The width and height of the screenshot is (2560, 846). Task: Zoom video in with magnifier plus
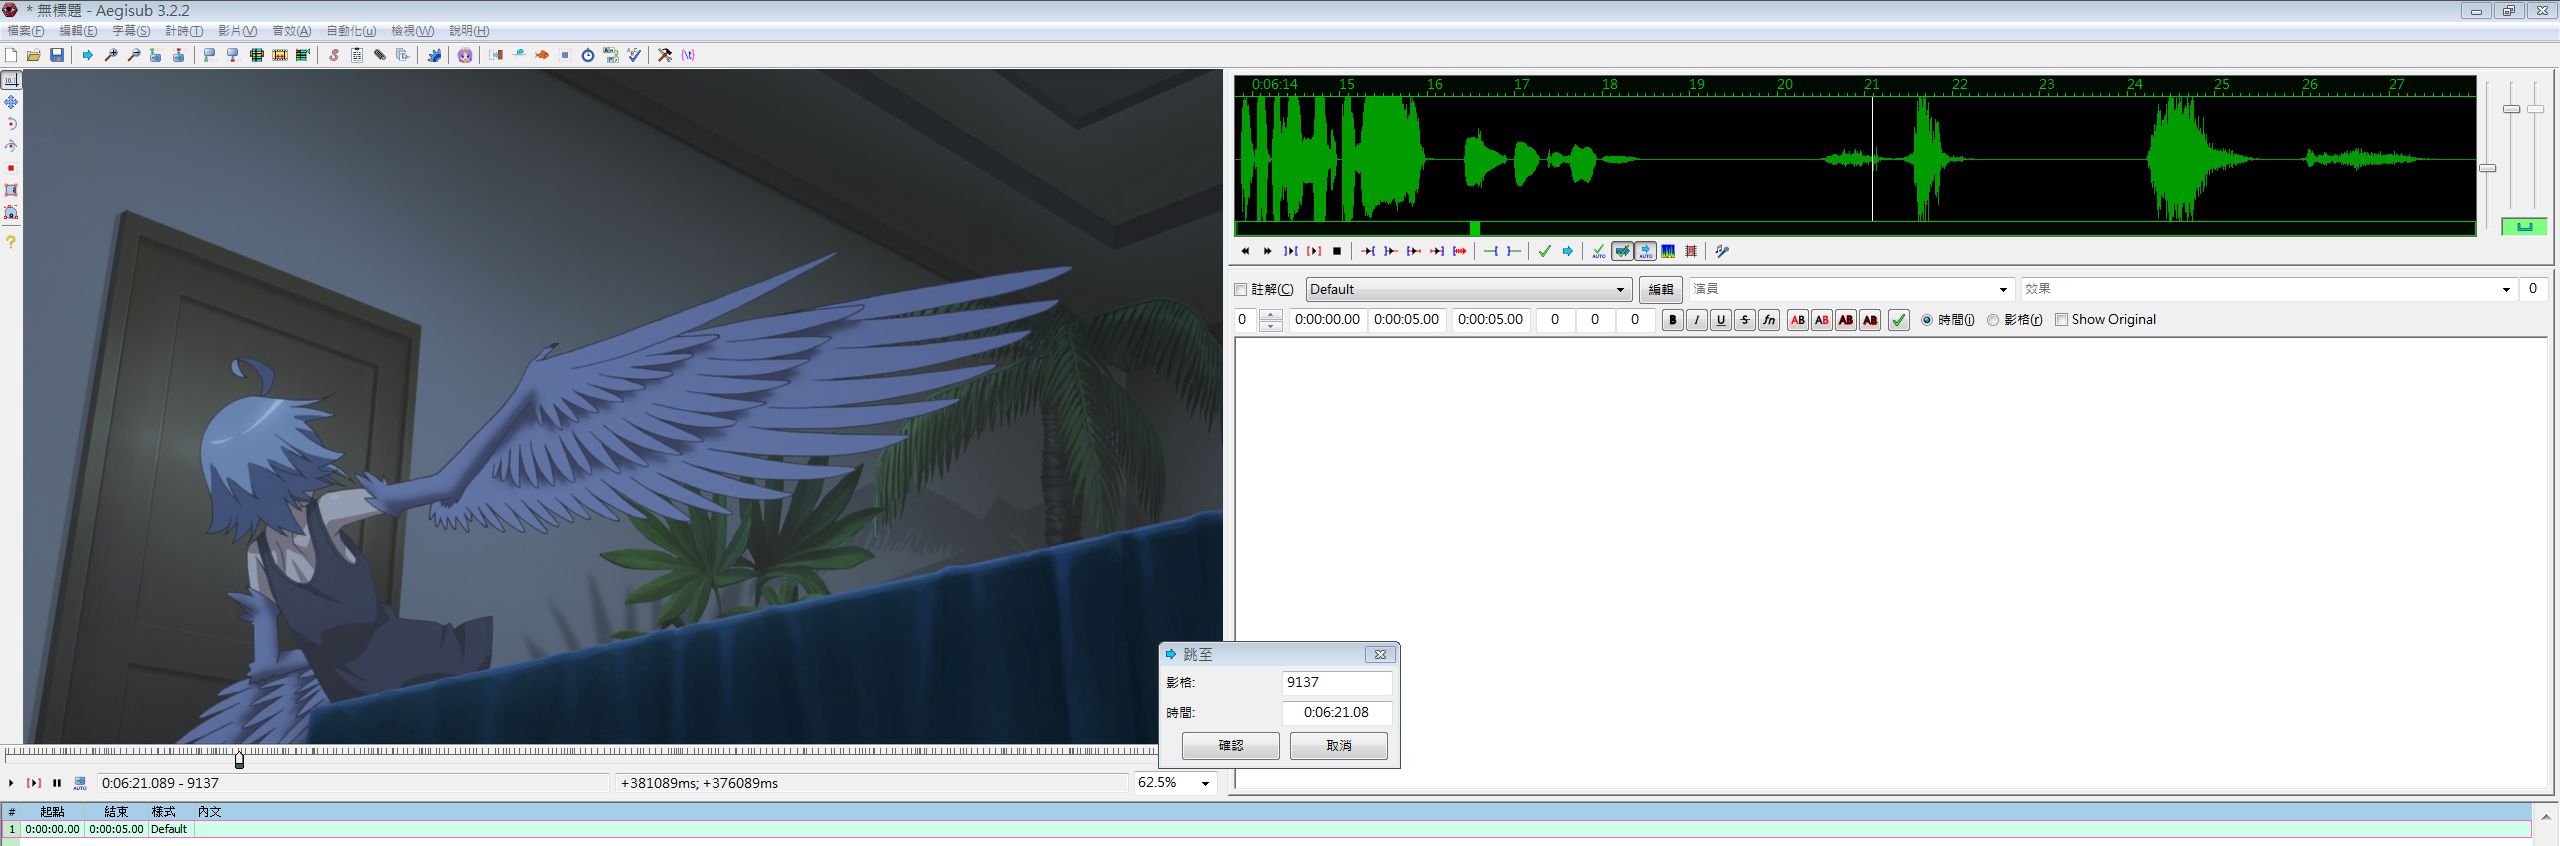tap(111, 55)
